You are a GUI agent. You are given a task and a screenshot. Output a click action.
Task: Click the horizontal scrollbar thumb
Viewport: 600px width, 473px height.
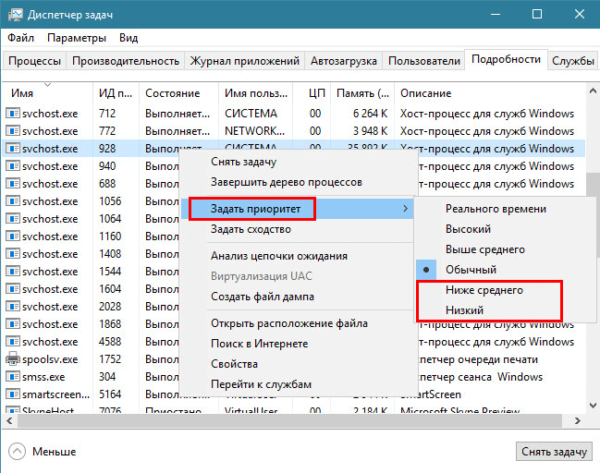click(x=290, y=421)
